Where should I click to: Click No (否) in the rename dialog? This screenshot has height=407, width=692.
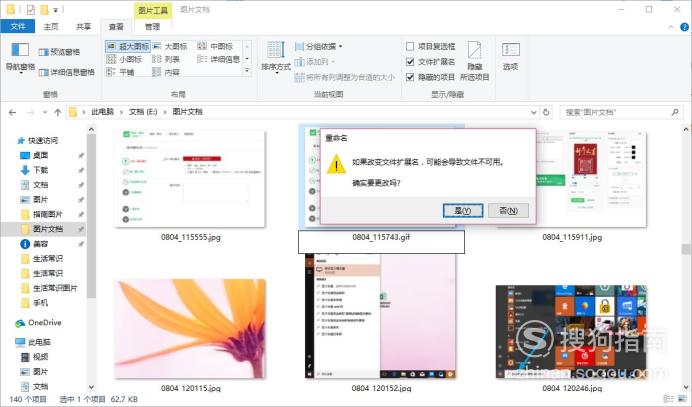[508, 211]
